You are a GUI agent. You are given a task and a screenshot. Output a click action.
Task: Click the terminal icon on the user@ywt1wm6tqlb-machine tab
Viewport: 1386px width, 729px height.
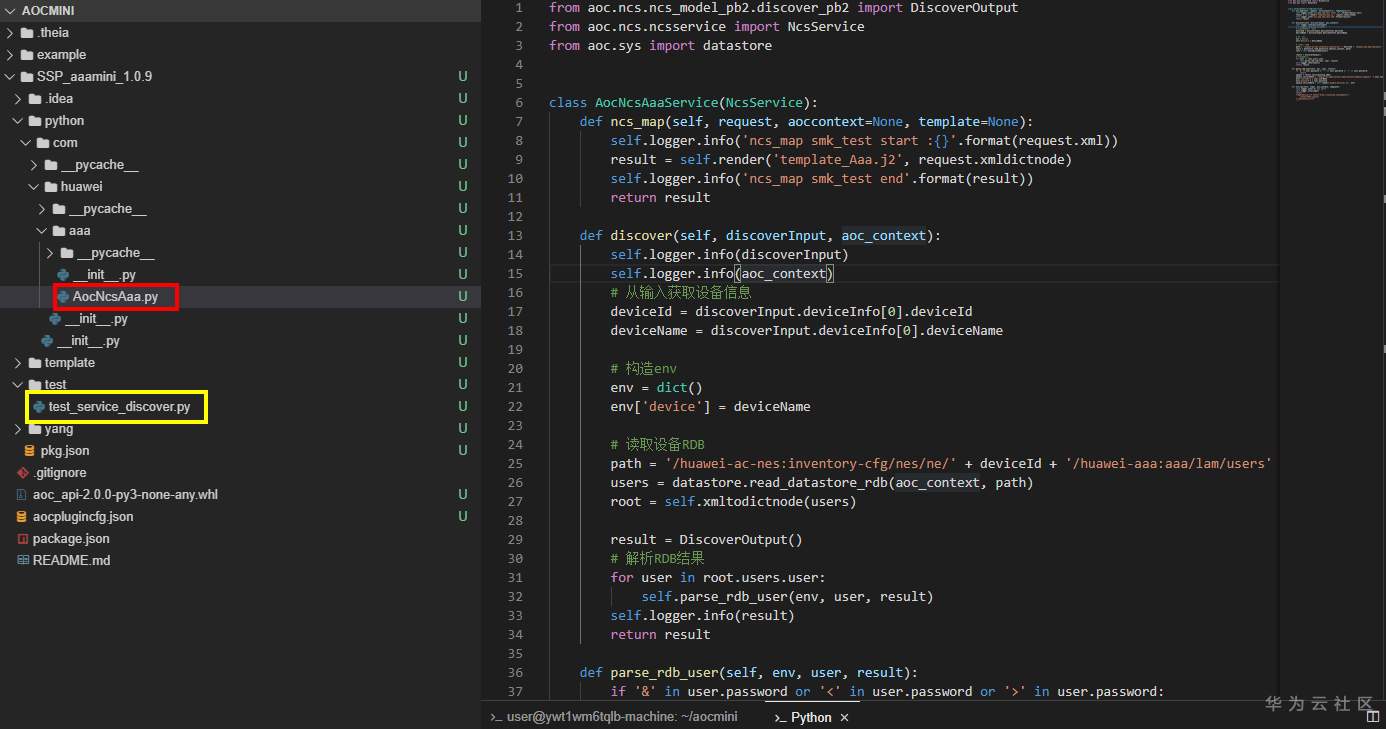[496, 718]
